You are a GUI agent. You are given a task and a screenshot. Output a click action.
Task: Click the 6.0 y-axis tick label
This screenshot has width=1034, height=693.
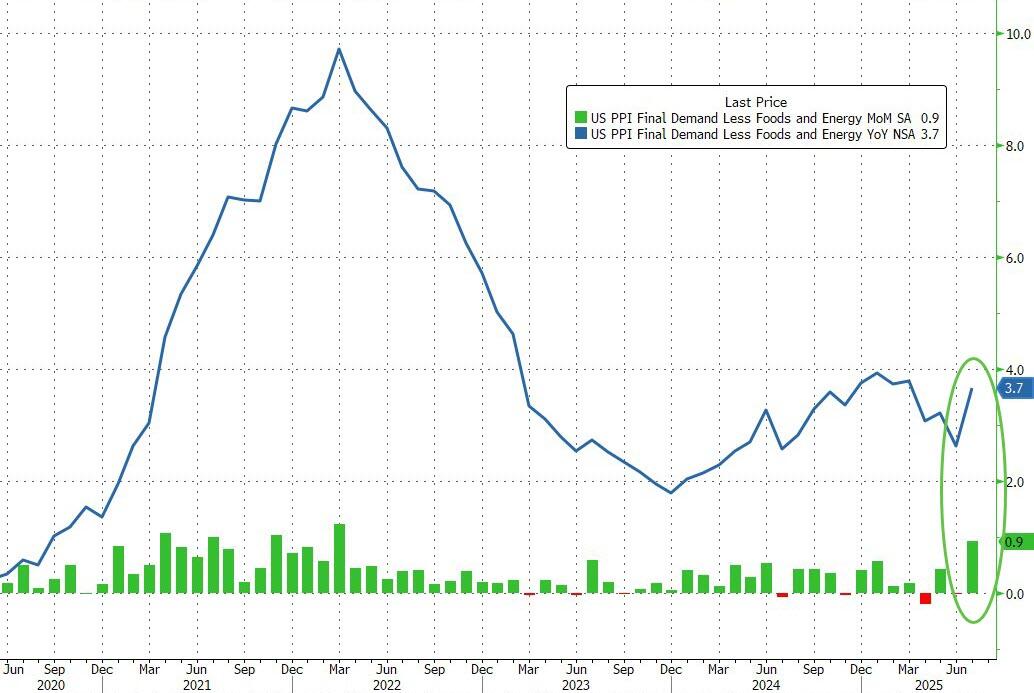1015,258
